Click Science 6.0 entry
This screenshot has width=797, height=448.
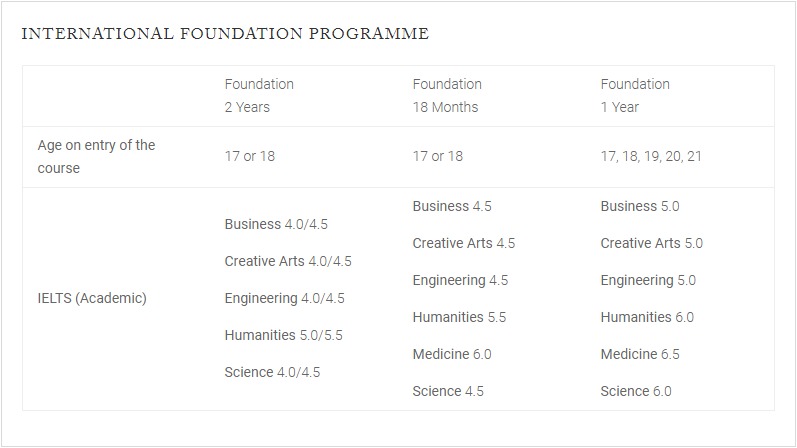pyautogui.click(x=636, y=391)
